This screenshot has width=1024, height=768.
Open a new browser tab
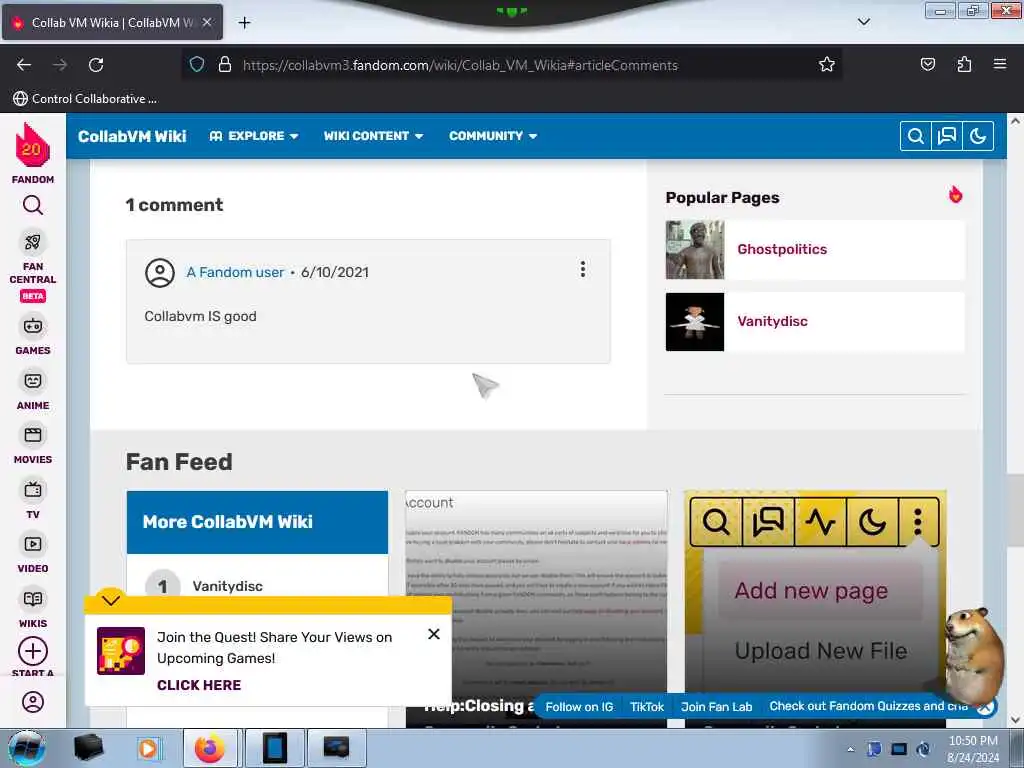point(244,23)
